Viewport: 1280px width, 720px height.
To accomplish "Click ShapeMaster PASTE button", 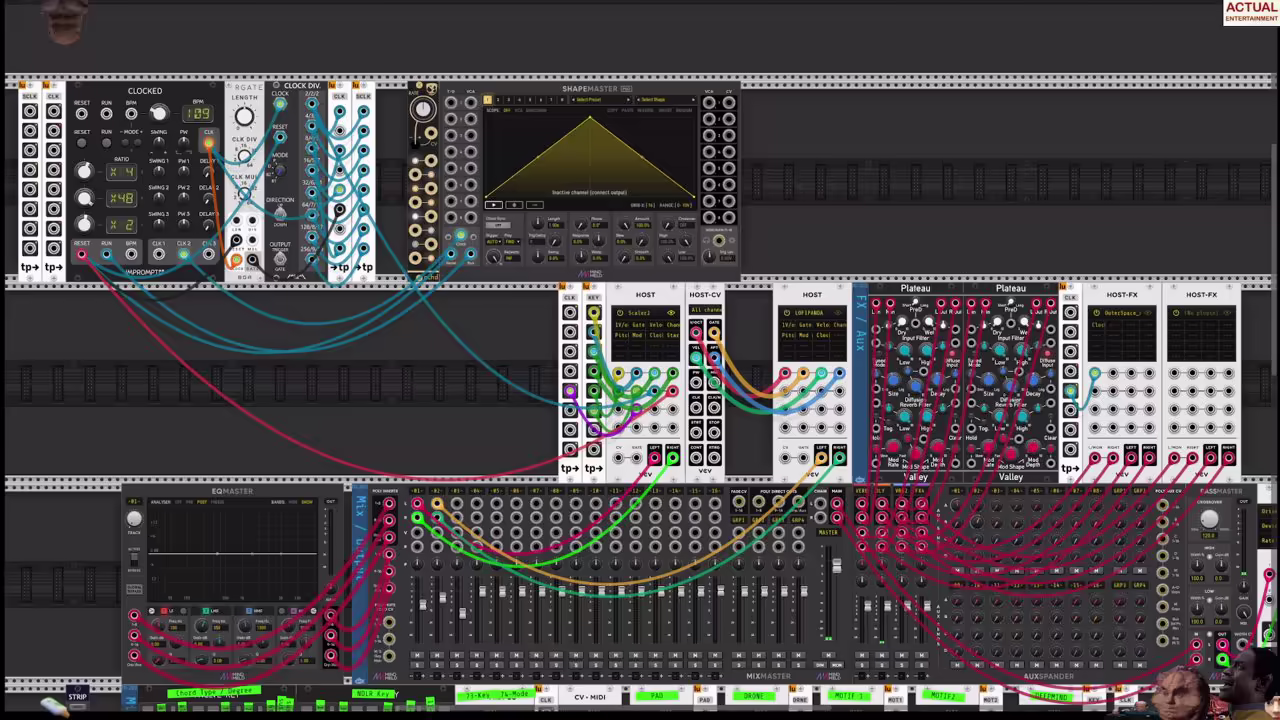I will (627, 110).
